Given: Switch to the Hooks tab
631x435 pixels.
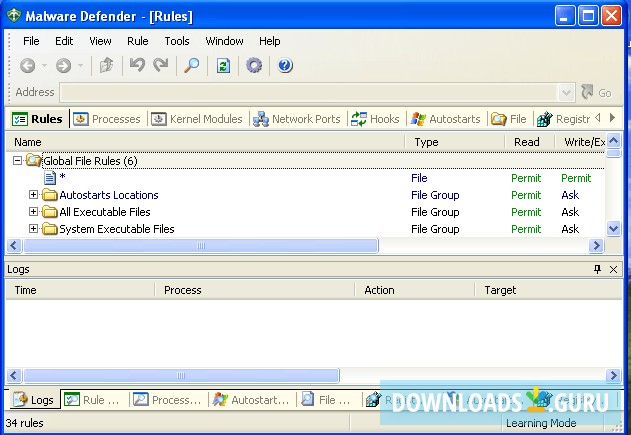Looking at the screenshot, I should click(375, 119).
